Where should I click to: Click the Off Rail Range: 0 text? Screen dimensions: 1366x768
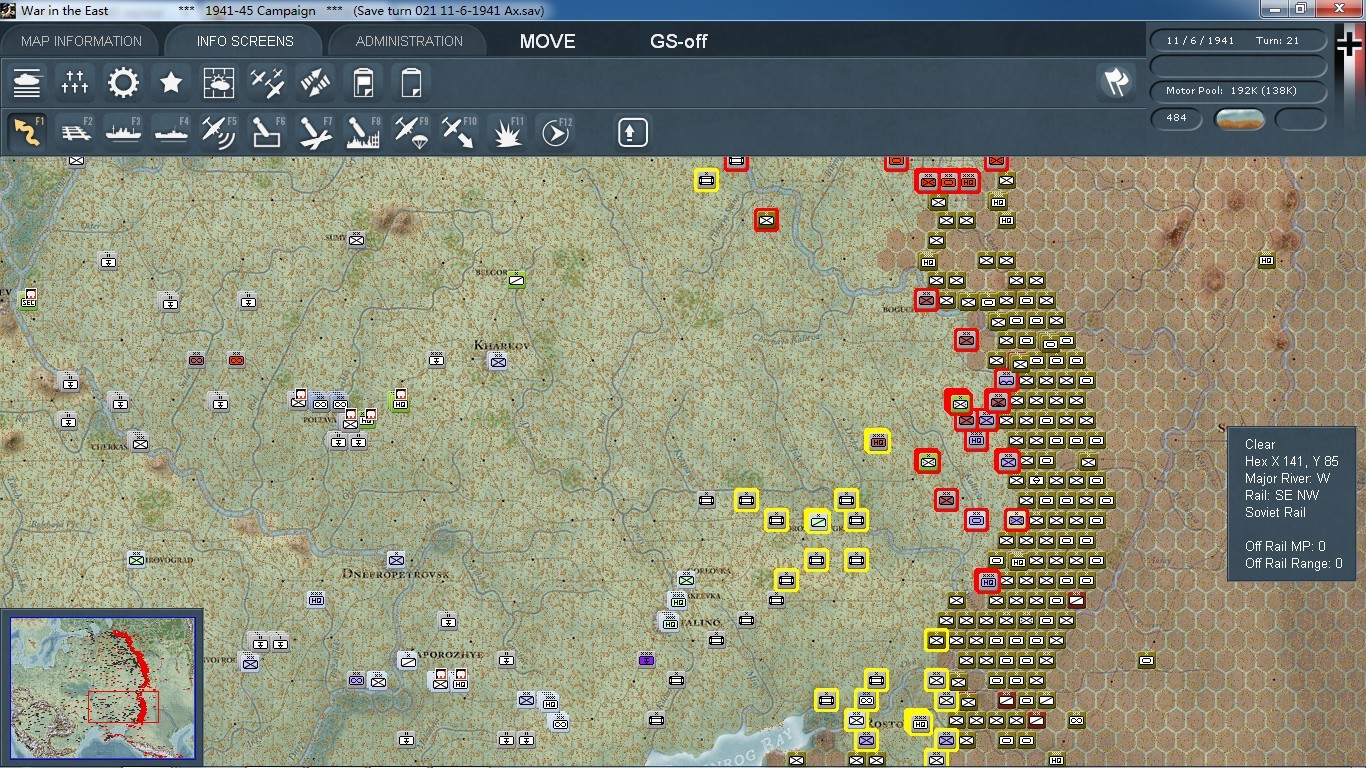coord(1294,563)
